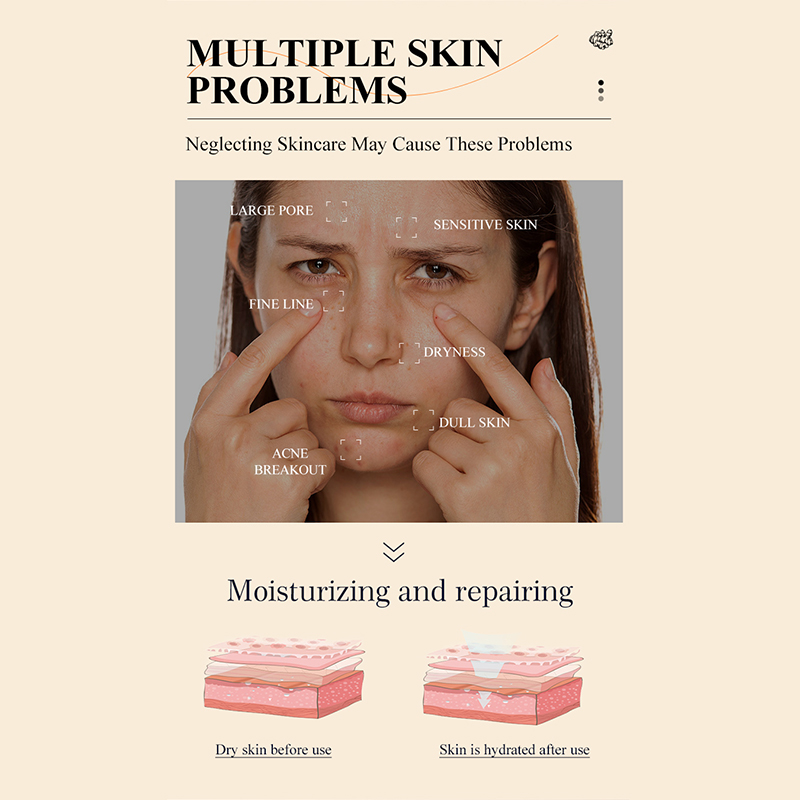Open the three-dot vertical menu

[601, 90]
